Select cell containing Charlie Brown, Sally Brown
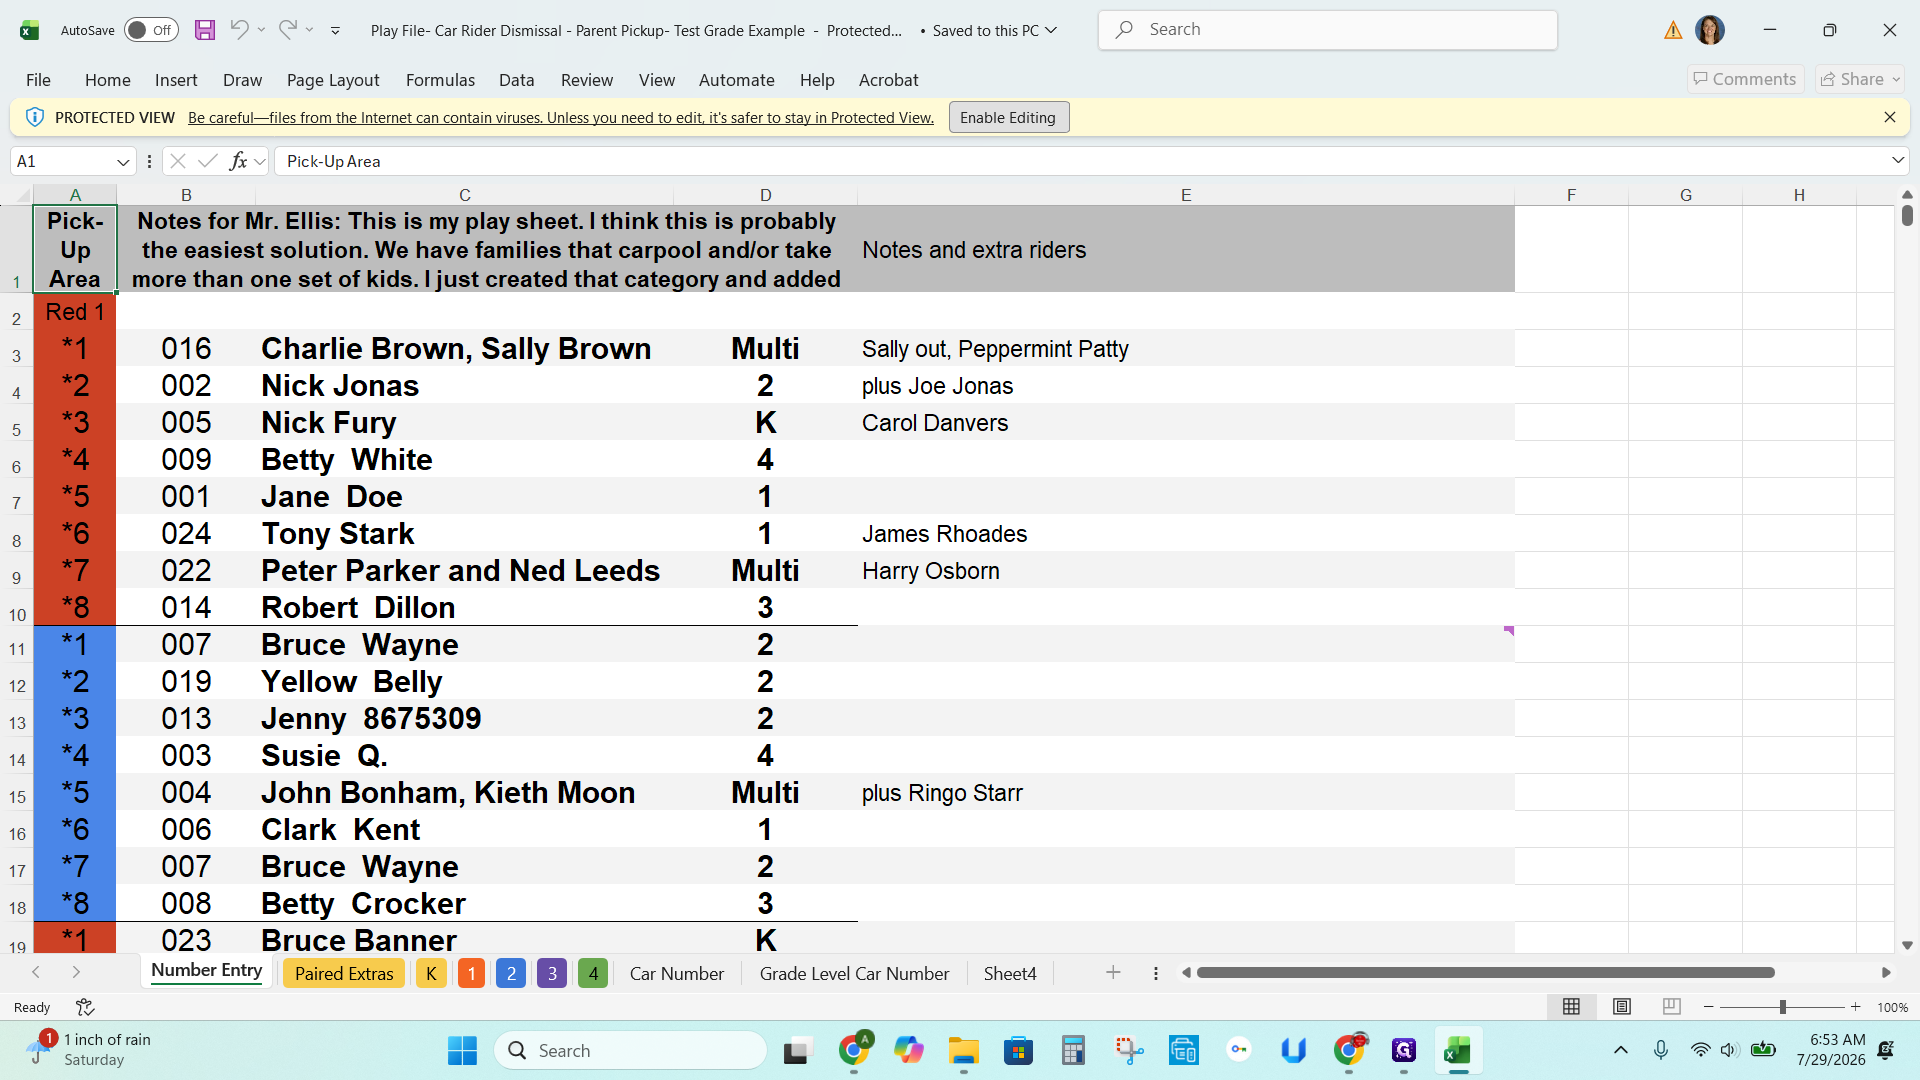The height and width of the screenshot is (1080, 1920). click(x=464, y=348)
